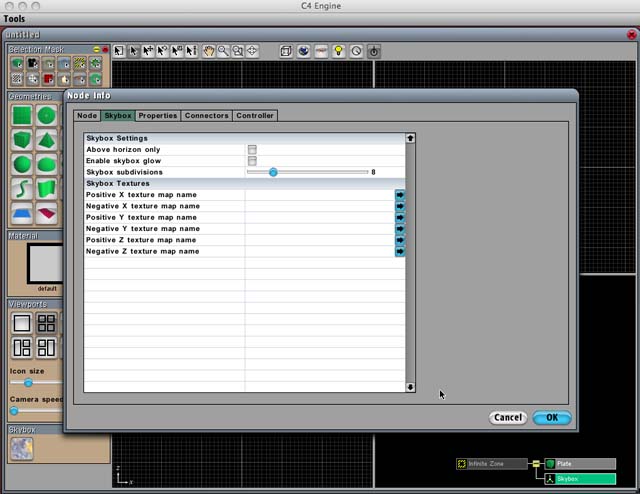
Task: Select the Plate node in scene graph
Action: (578, 464)
